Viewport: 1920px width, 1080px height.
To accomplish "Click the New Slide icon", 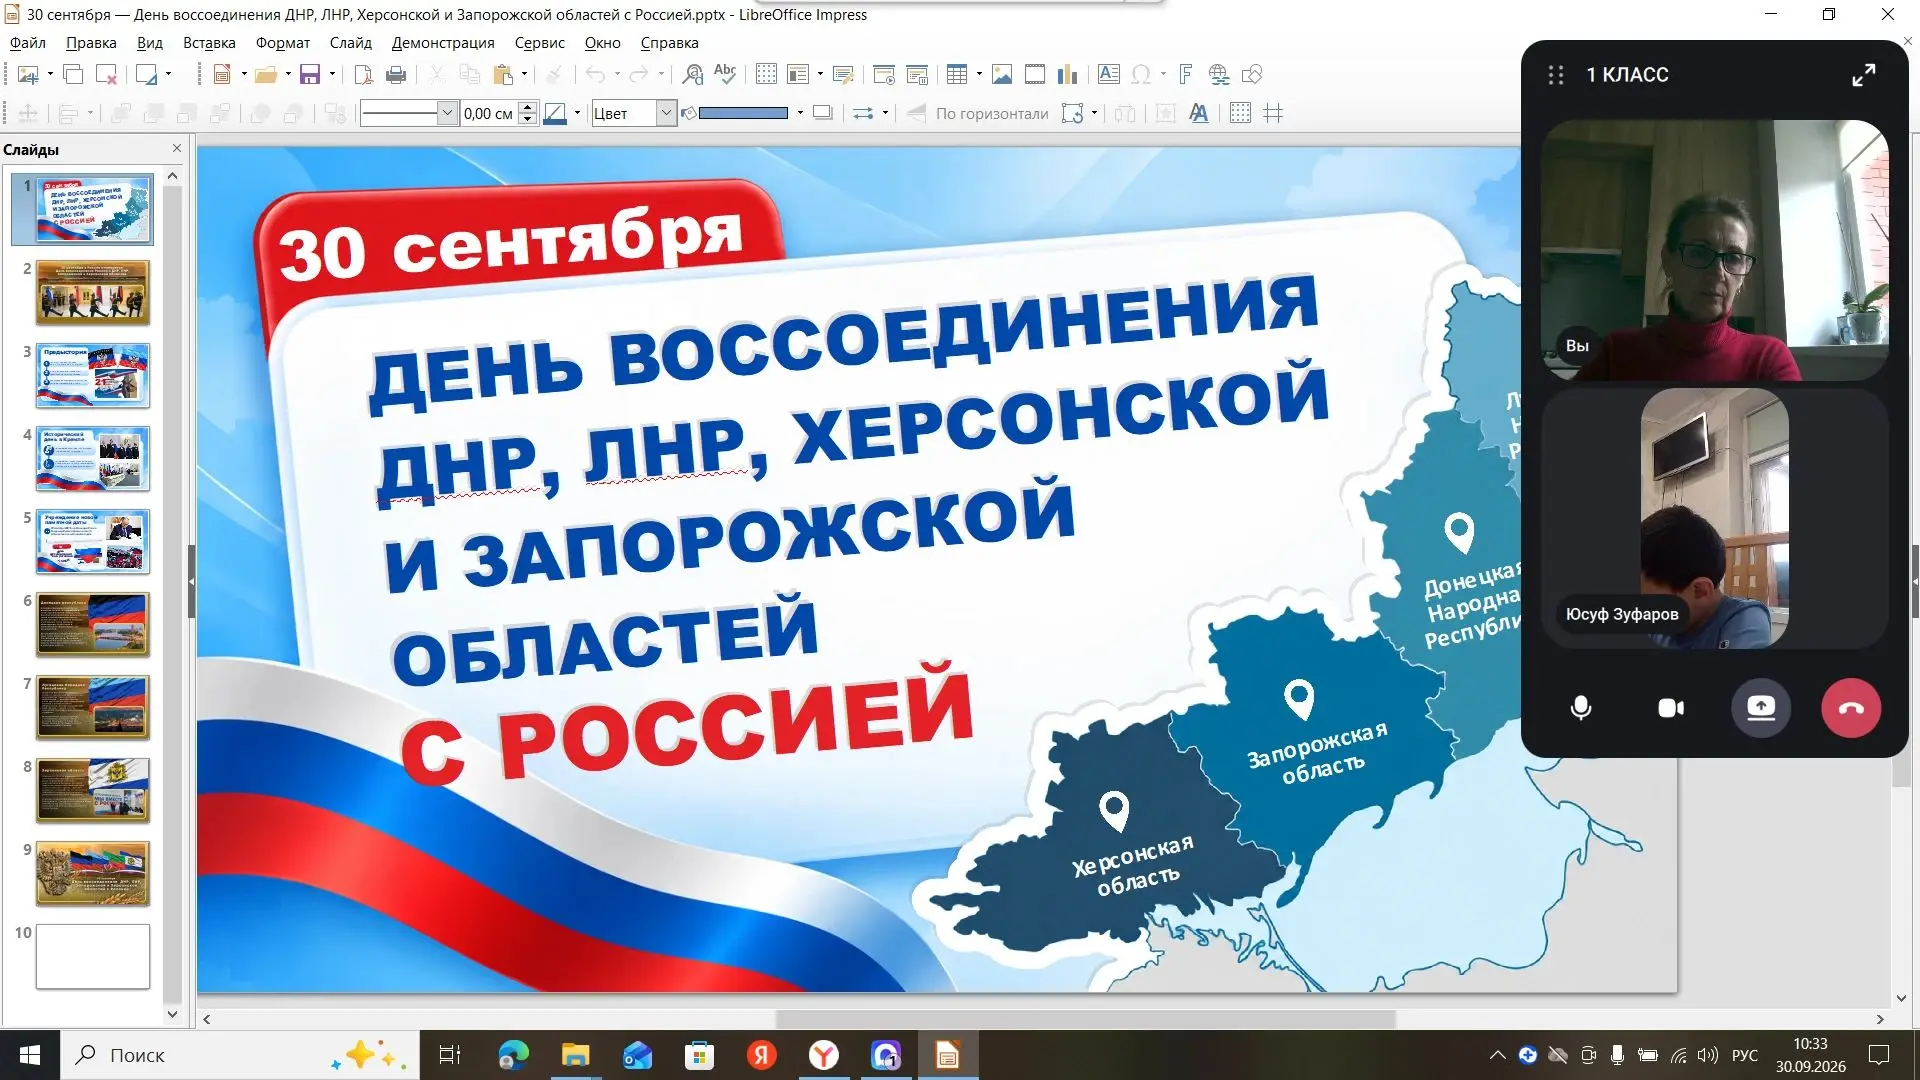I will click(x=27, y=74).
